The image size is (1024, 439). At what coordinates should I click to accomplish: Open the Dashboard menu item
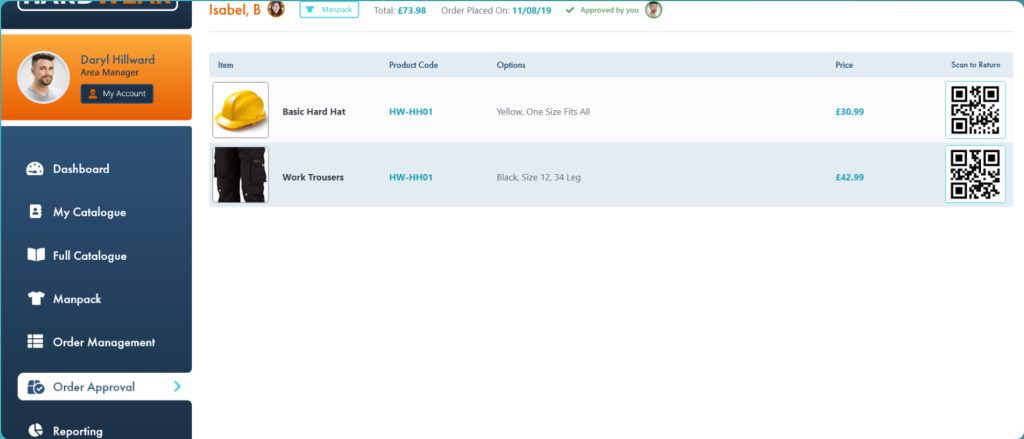(x=81, y=169)
